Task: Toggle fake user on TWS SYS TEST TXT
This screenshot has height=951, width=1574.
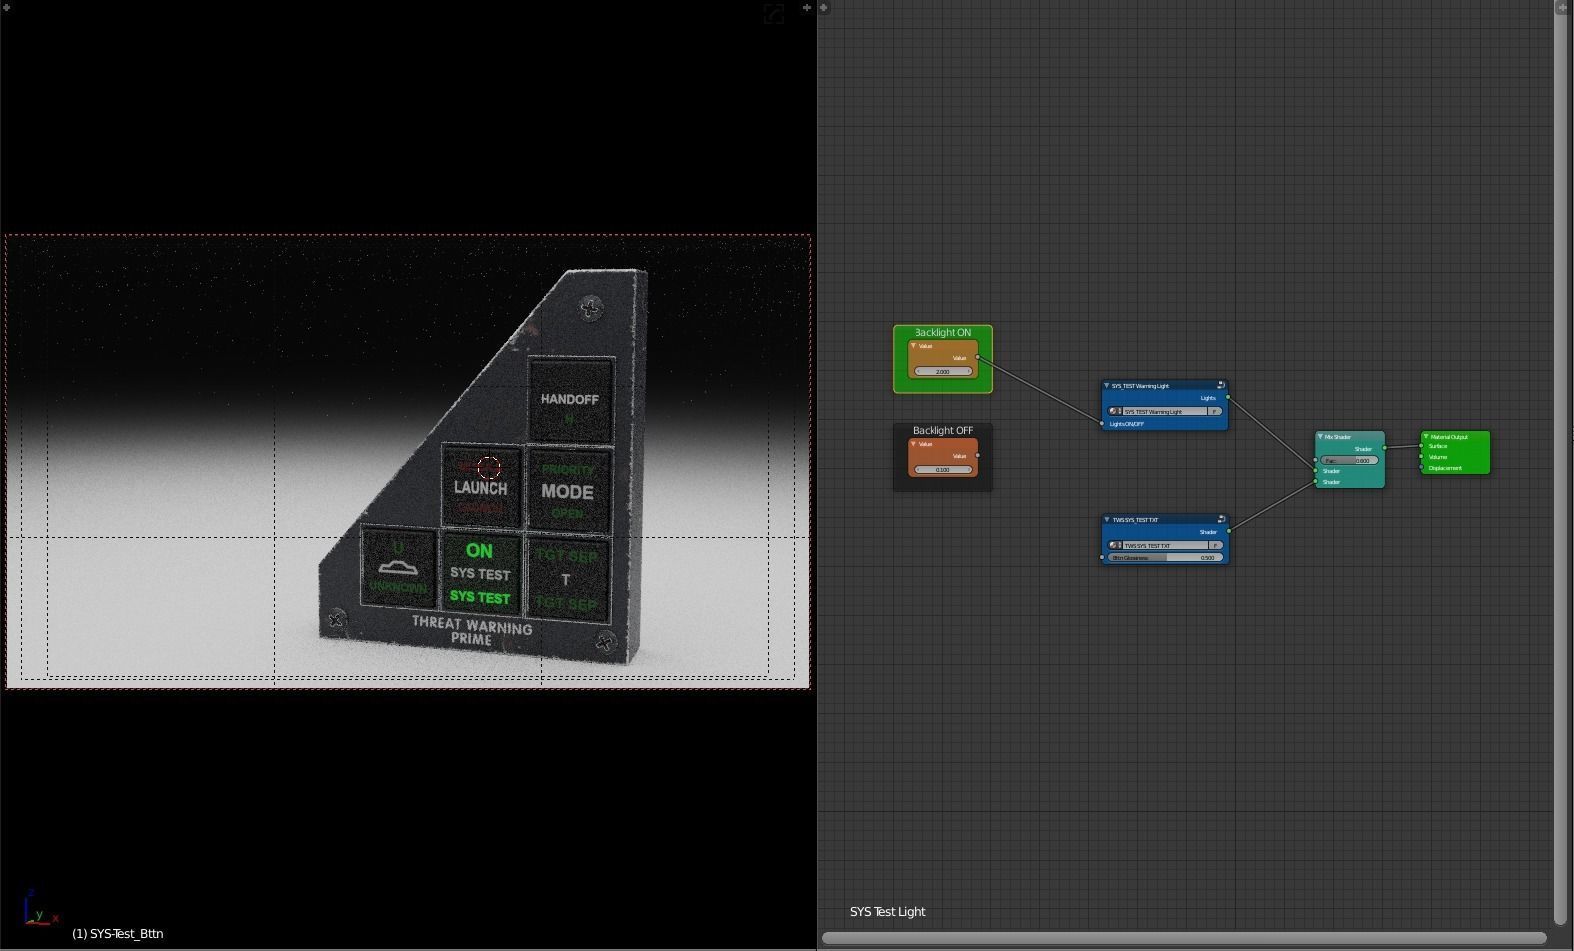Action: (x=1215, y=546)
